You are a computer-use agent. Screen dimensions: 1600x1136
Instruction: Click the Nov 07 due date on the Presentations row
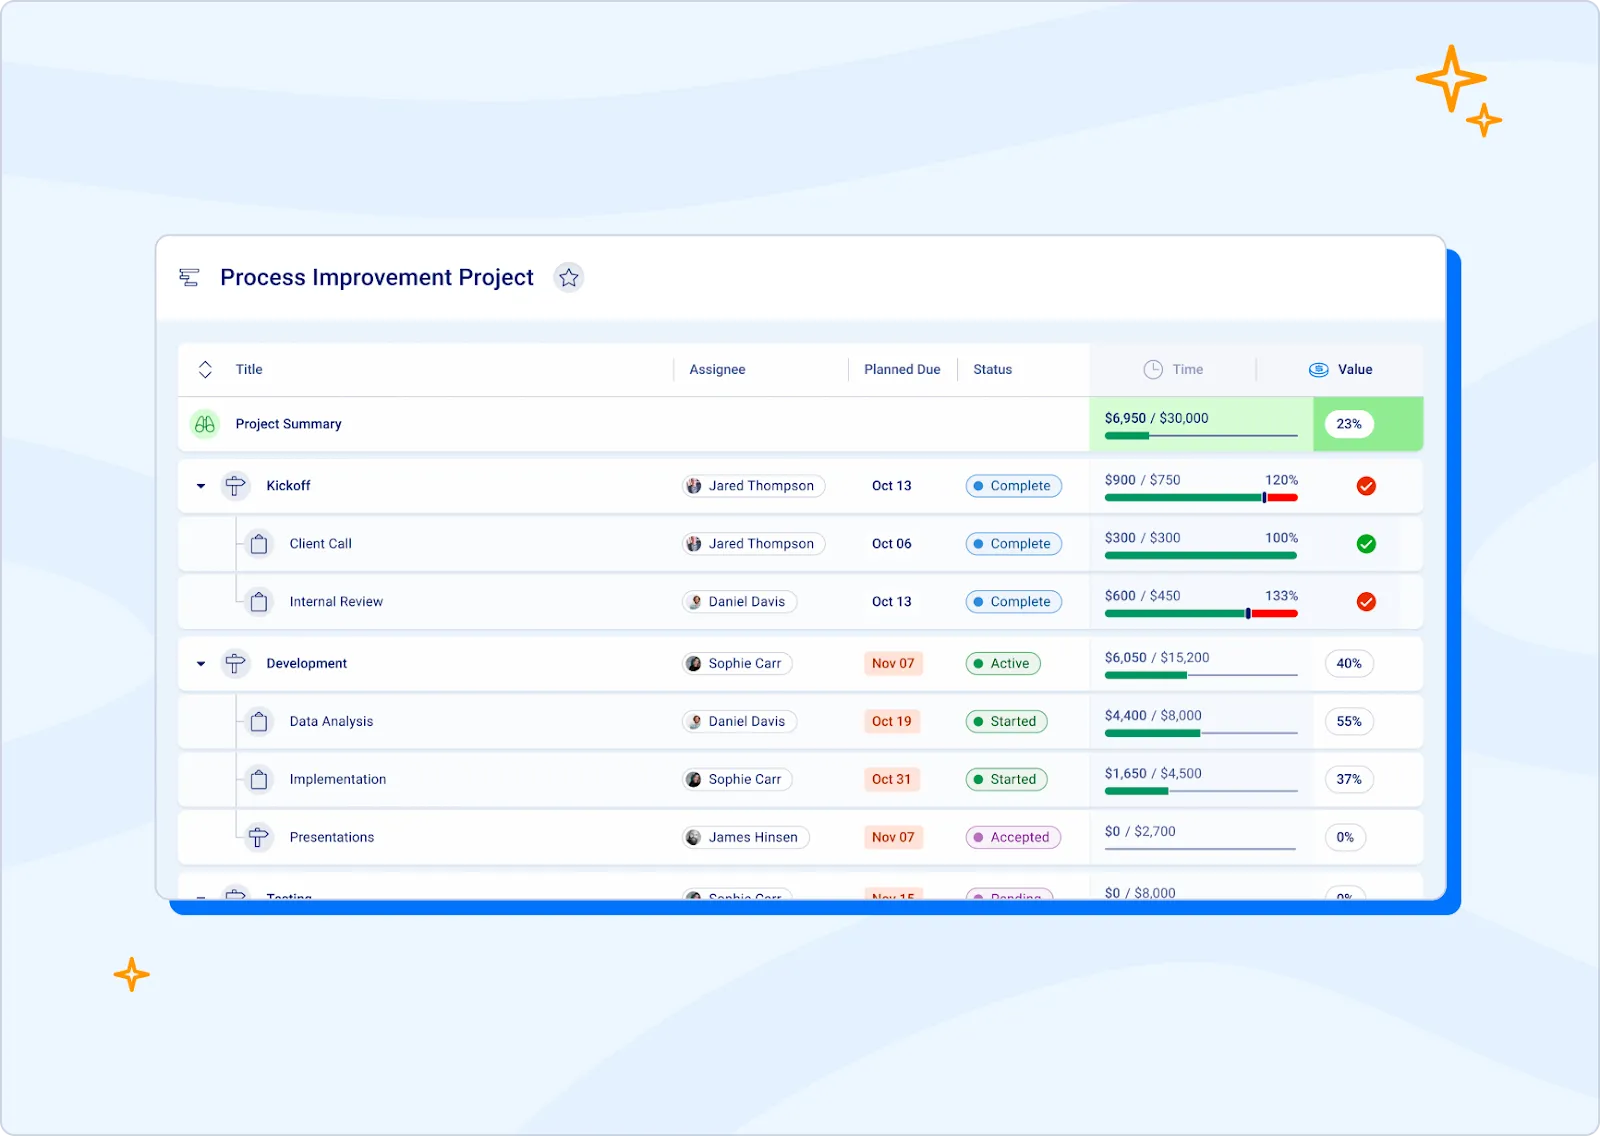pyautogui.click(x=893, y=837)
